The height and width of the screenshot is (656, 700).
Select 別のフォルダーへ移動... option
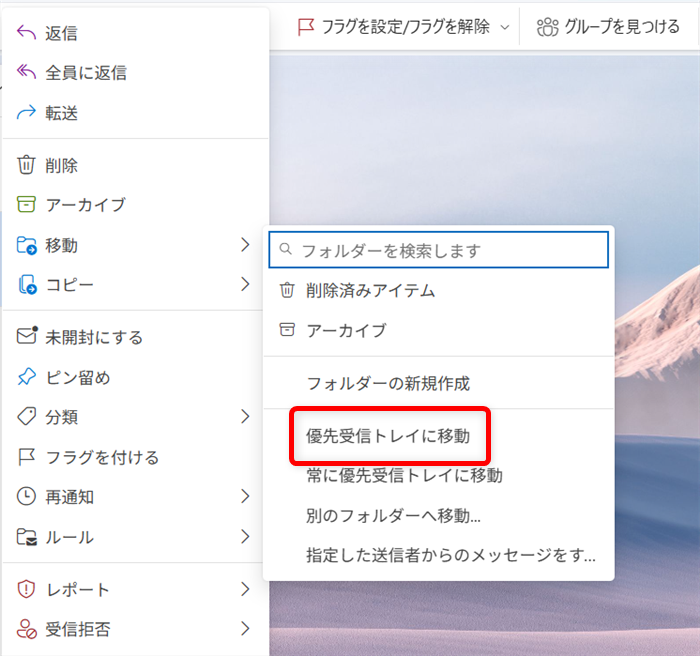tap(393, 517)
